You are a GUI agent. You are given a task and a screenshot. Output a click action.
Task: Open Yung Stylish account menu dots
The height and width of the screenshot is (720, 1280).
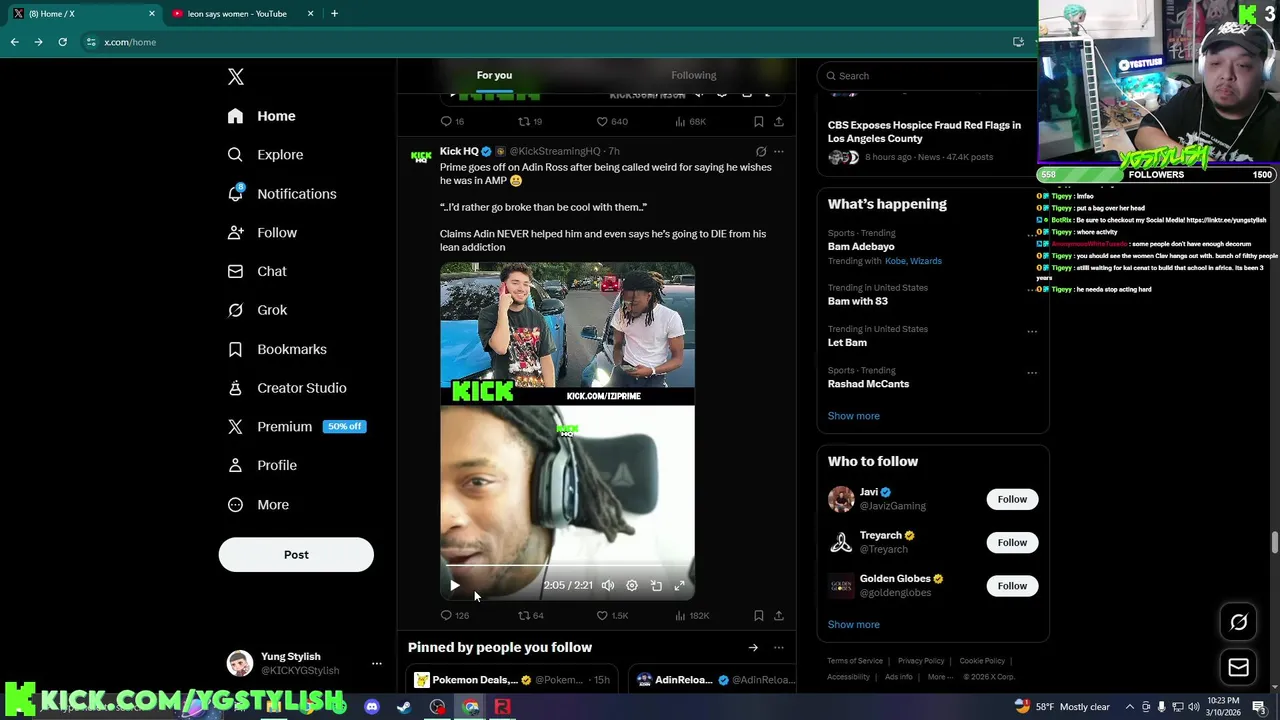click(377, 663)
